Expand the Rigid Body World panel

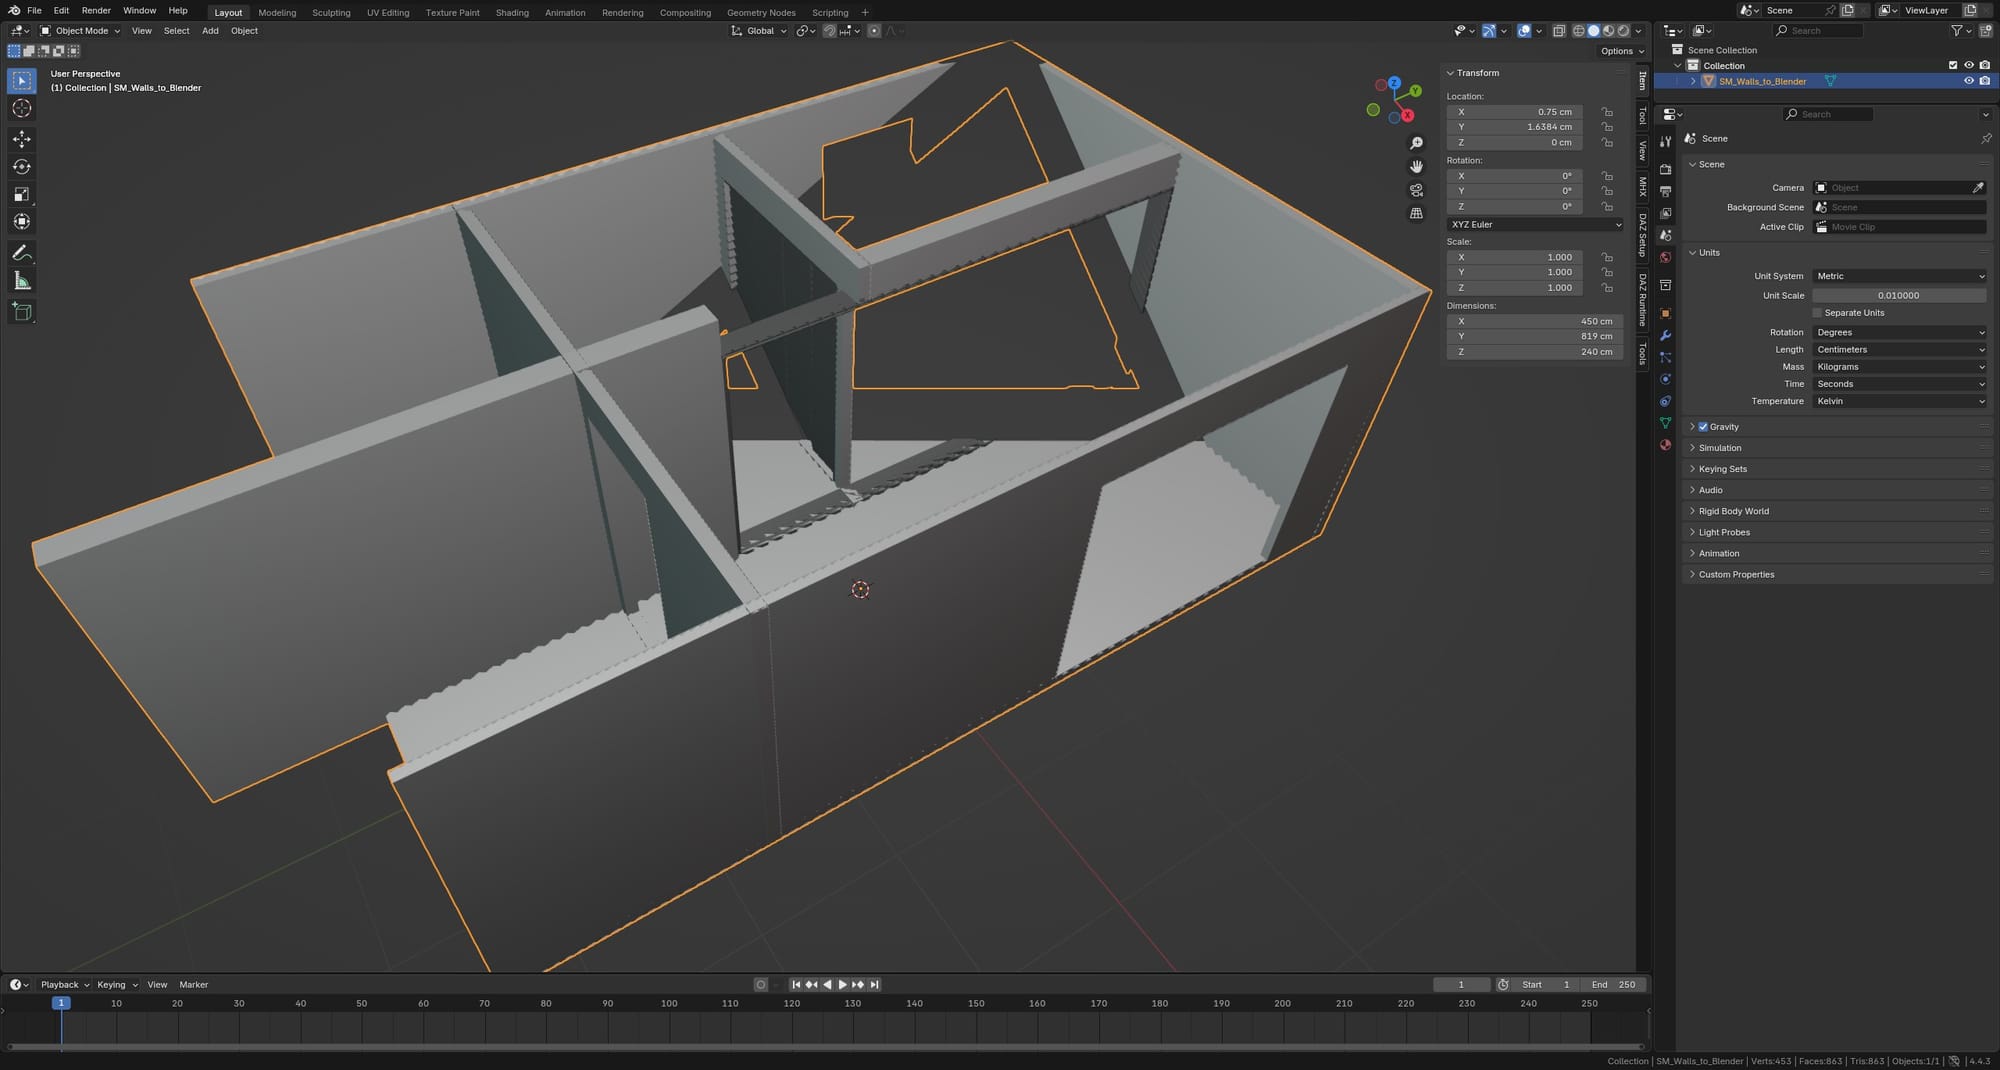coord(1733,511)
